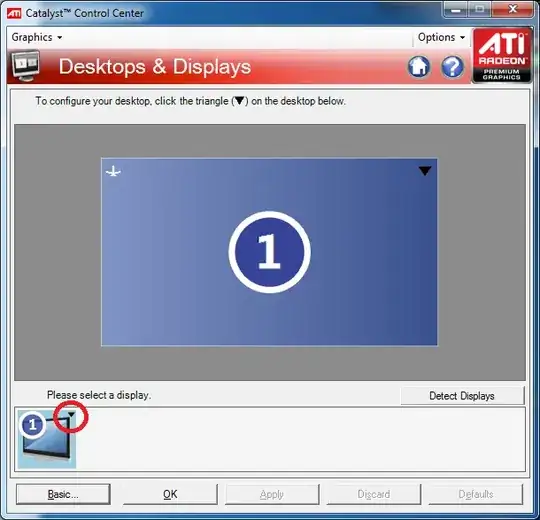Close the Catalyst Control Center window
Viewport: 540px width, 520px height.
coord(513,9)
